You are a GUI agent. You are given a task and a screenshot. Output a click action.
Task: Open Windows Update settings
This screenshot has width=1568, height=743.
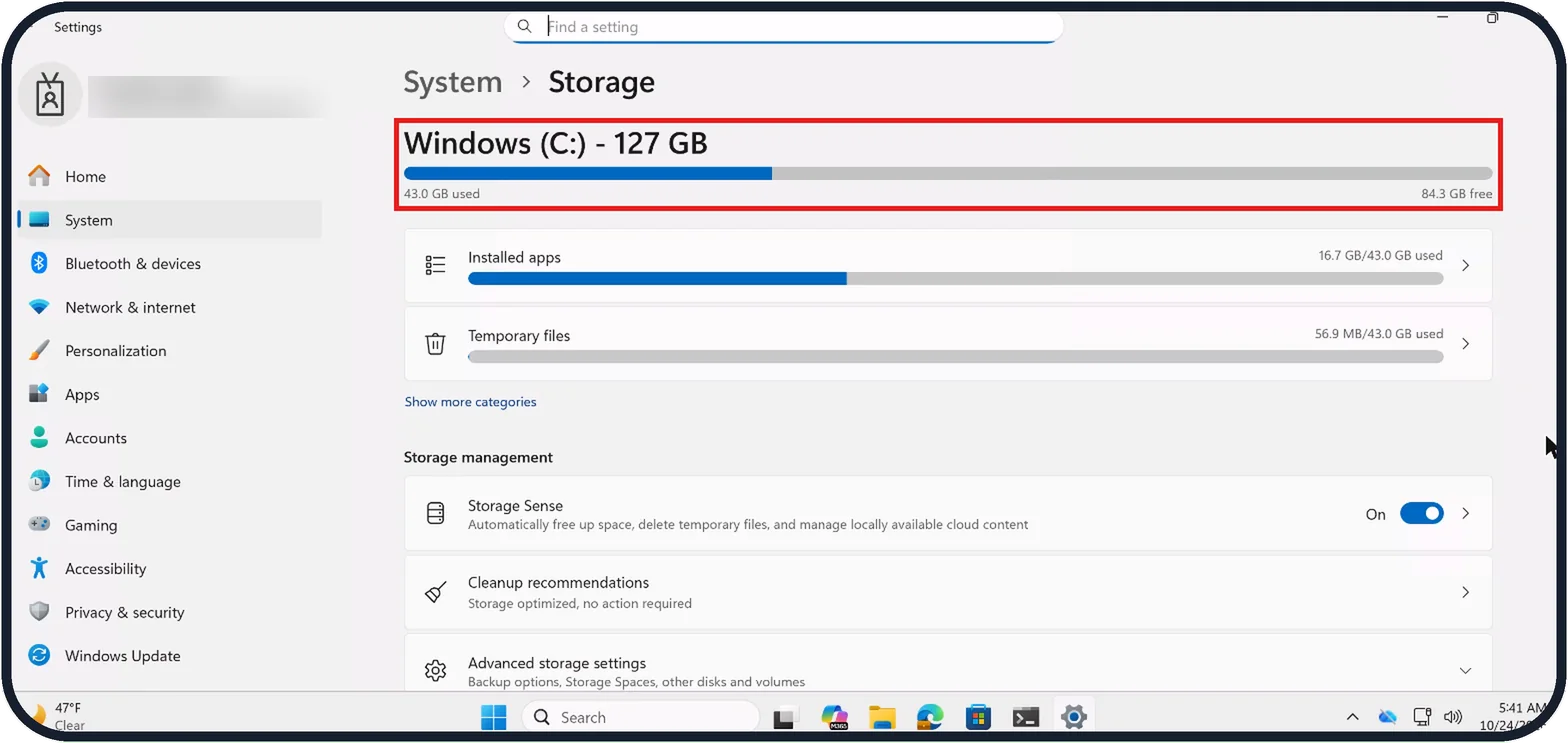pyautogui.click(x=170, y=656)
